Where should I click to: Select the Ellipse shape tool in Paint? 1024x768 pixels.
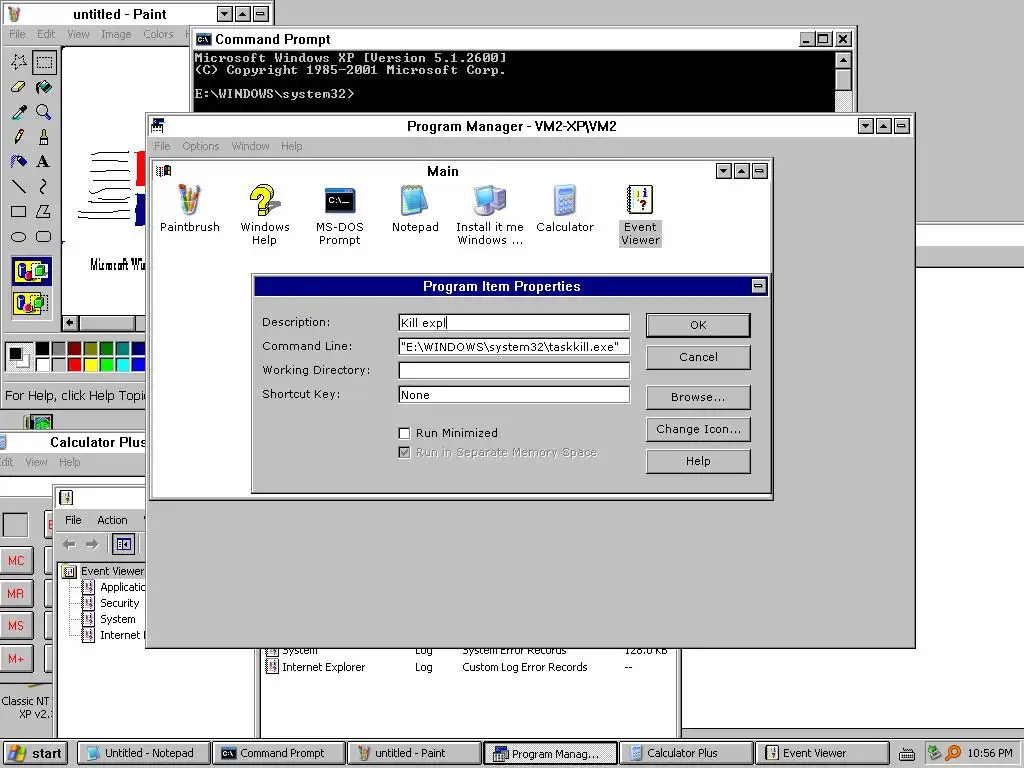click(19, 236)
